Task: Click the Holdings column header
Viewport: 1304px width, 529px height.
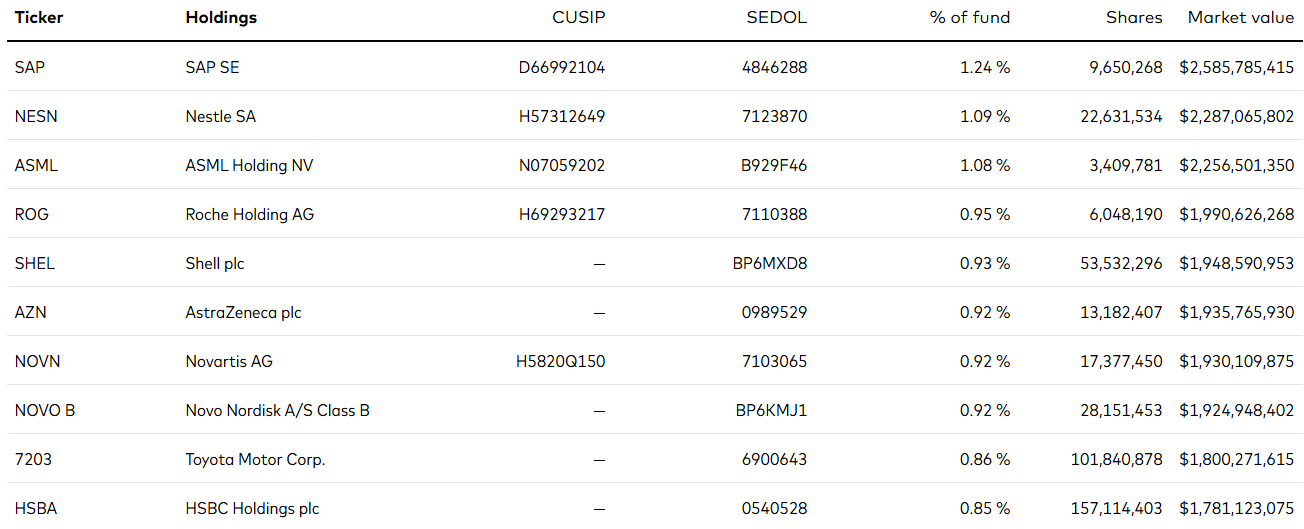Action: point(221,17)
